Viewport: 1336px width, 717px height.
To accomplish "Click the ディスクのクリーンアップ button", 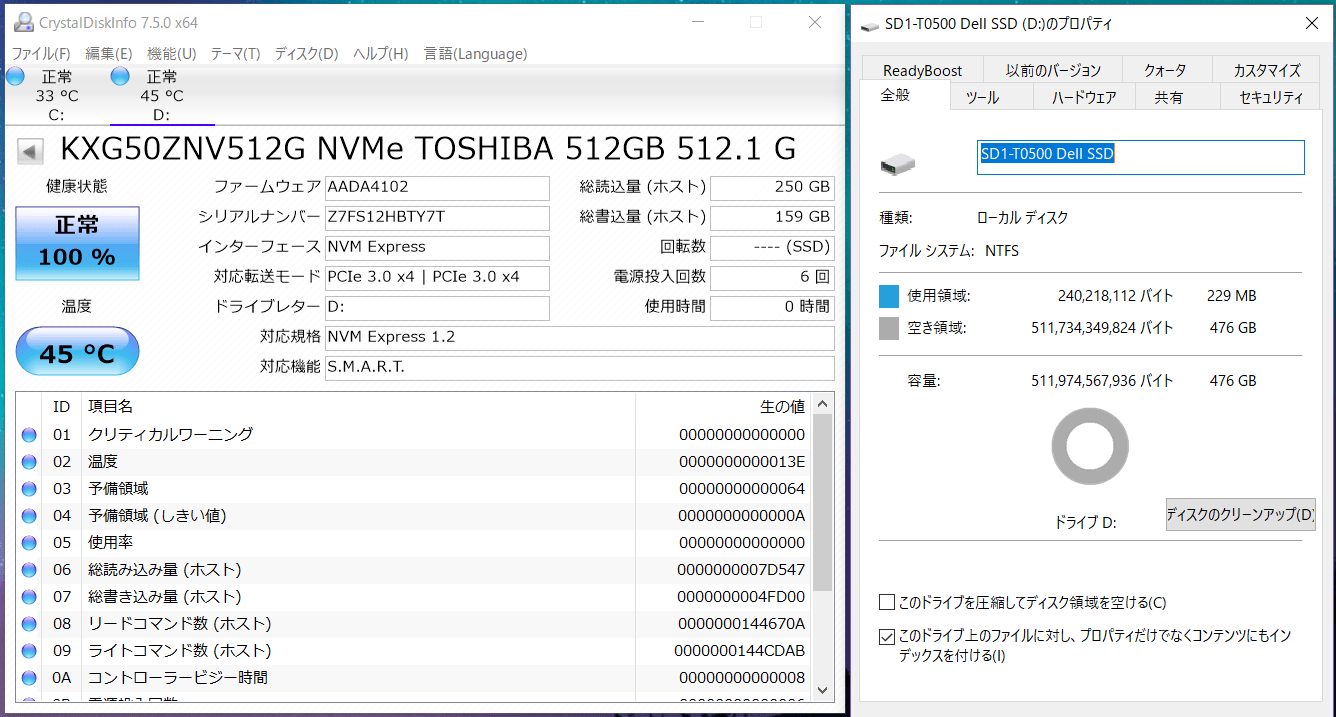I will [x=1240, y=514].
